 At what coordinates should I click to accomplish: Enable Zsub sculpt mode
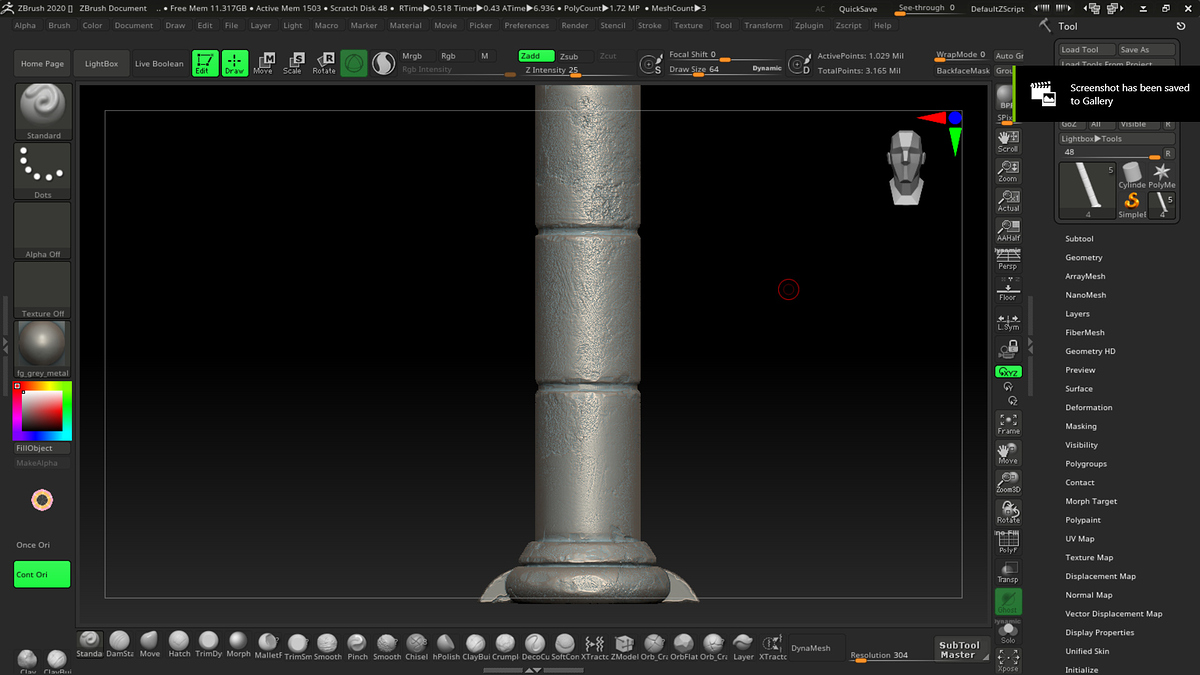tap(569, 56)
